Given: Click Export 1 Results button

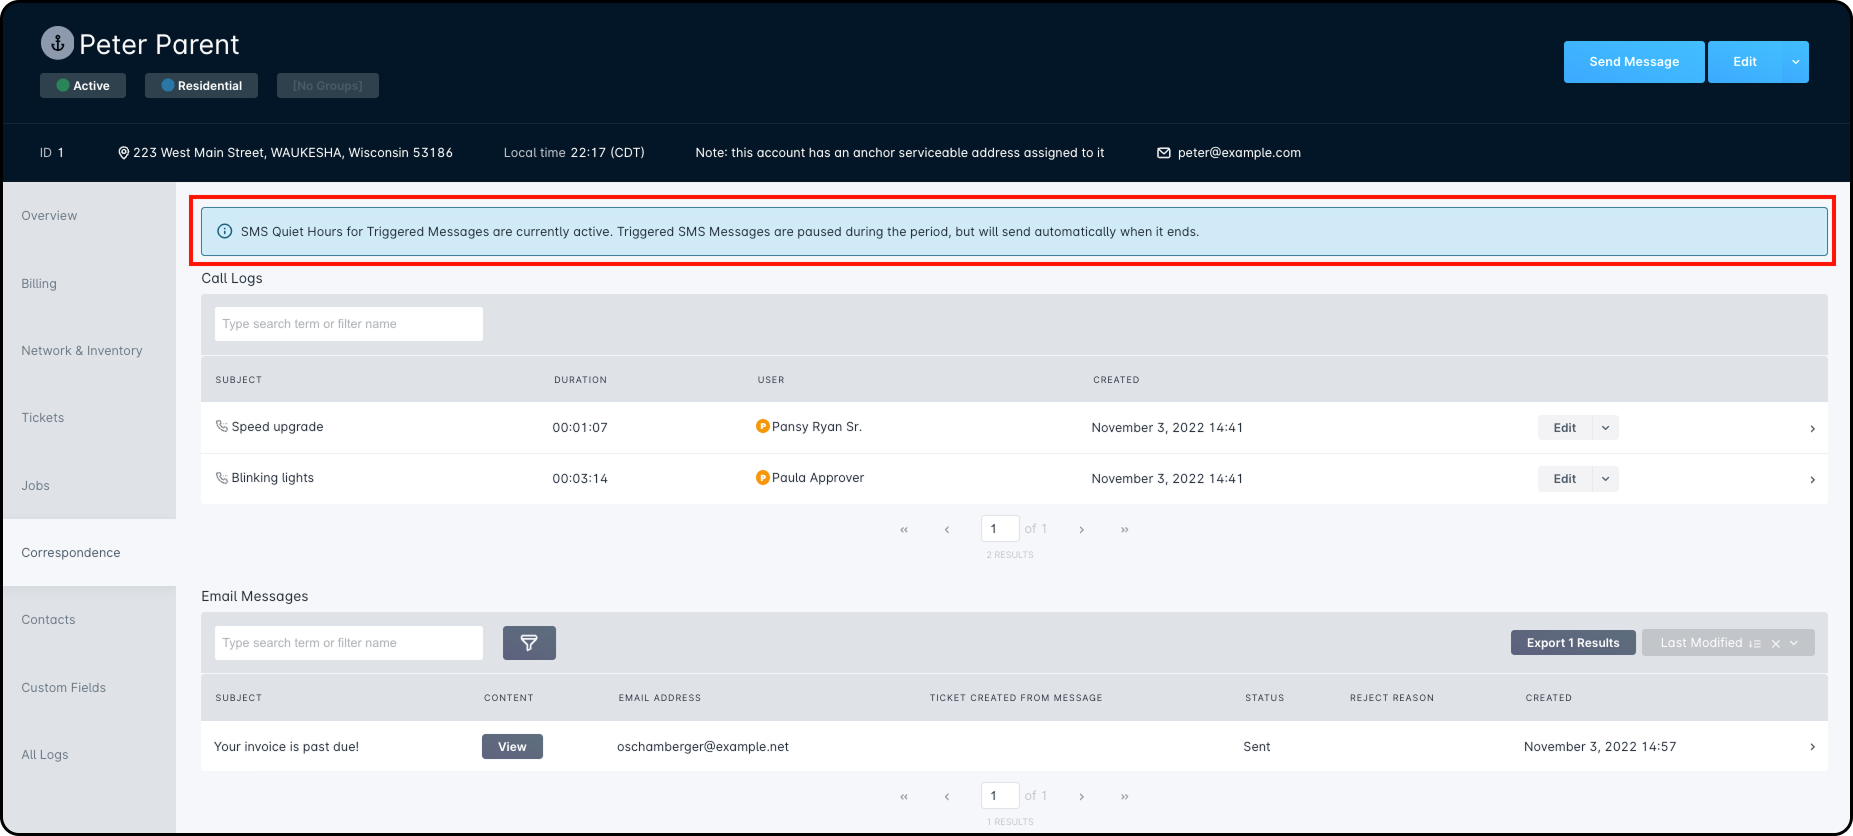Looking at the screenshot, I should pyautogui.click(x=1573, y=643).
